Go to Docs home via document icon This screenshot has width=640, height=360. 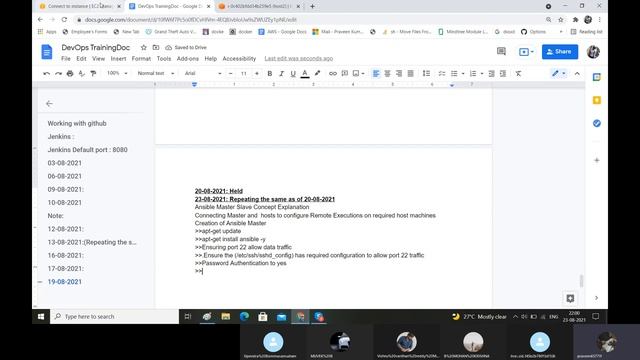pyautogui.click(x=47, y=52)
